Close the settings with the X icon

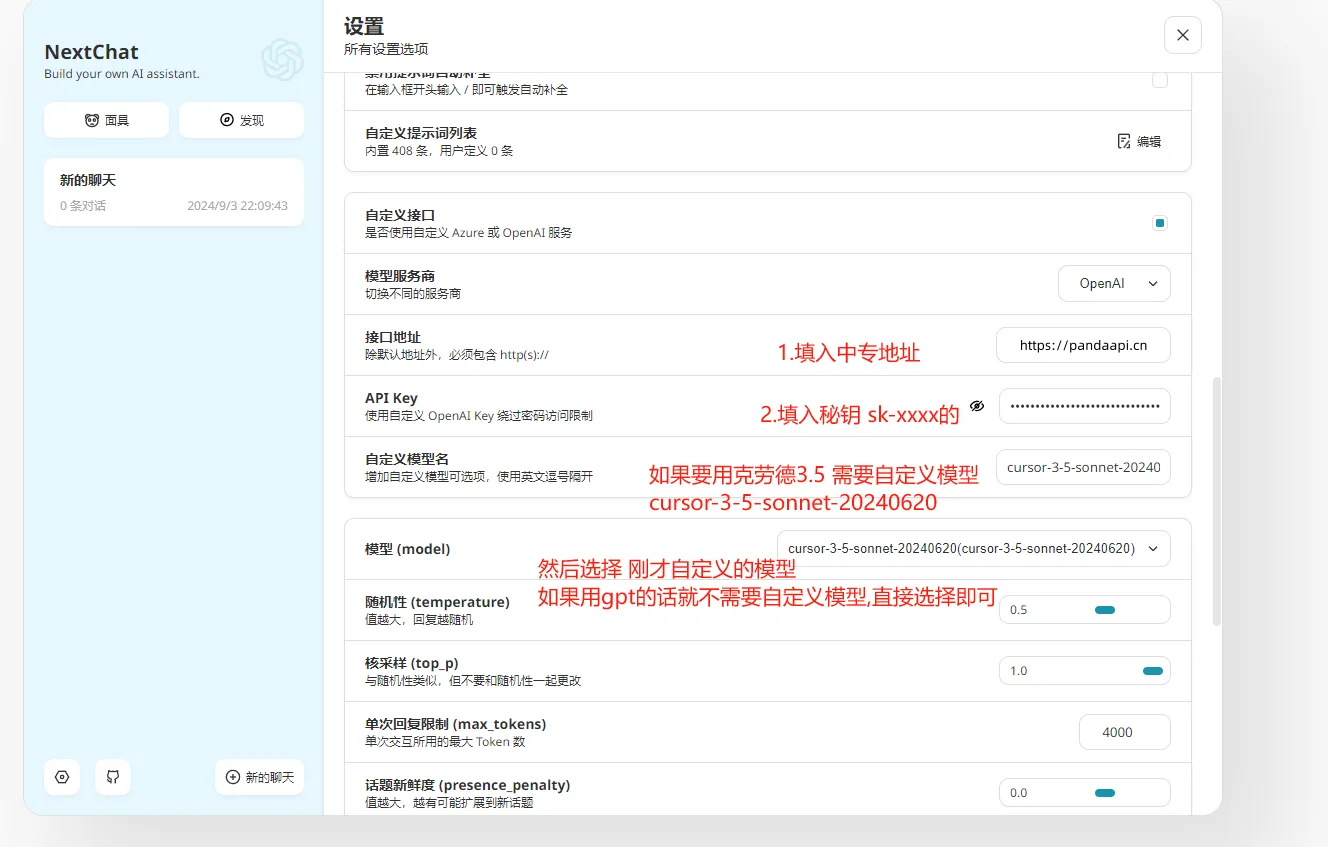tap(1182, 35)
